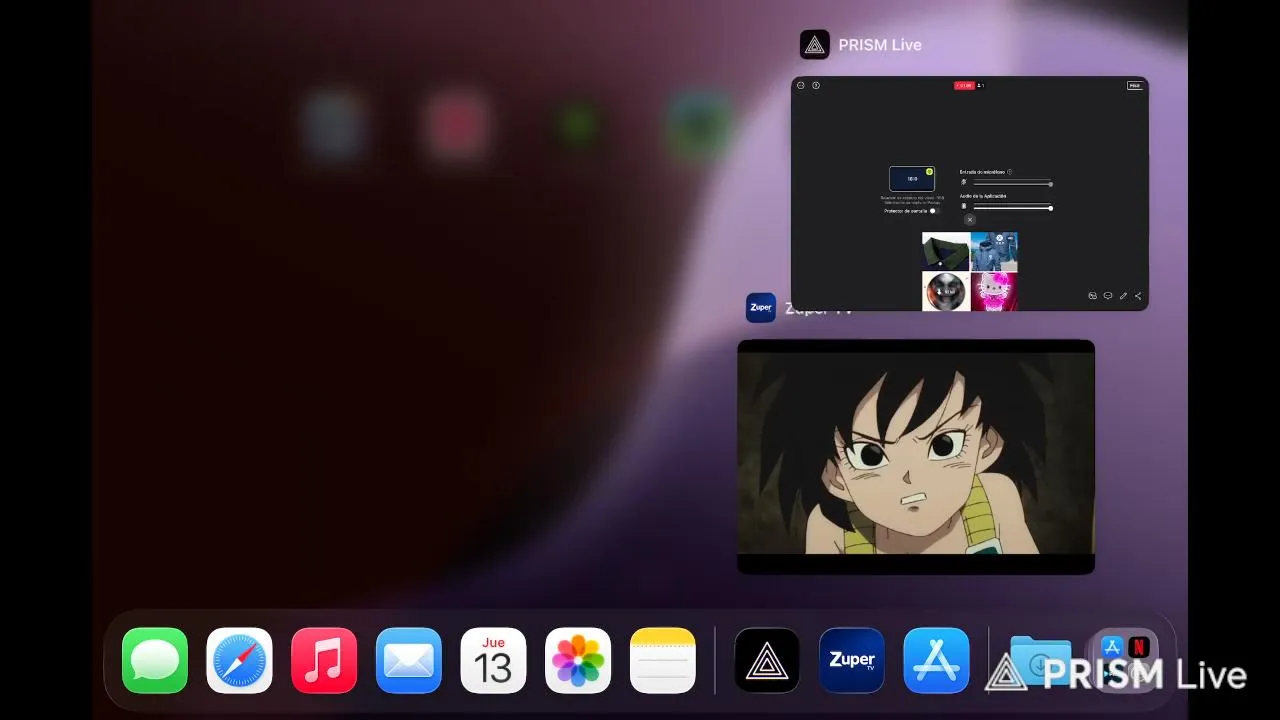Adjust the Audio de la Aplicación slider
Screen dimensions: 1280x720
[x=1012, y=207]
